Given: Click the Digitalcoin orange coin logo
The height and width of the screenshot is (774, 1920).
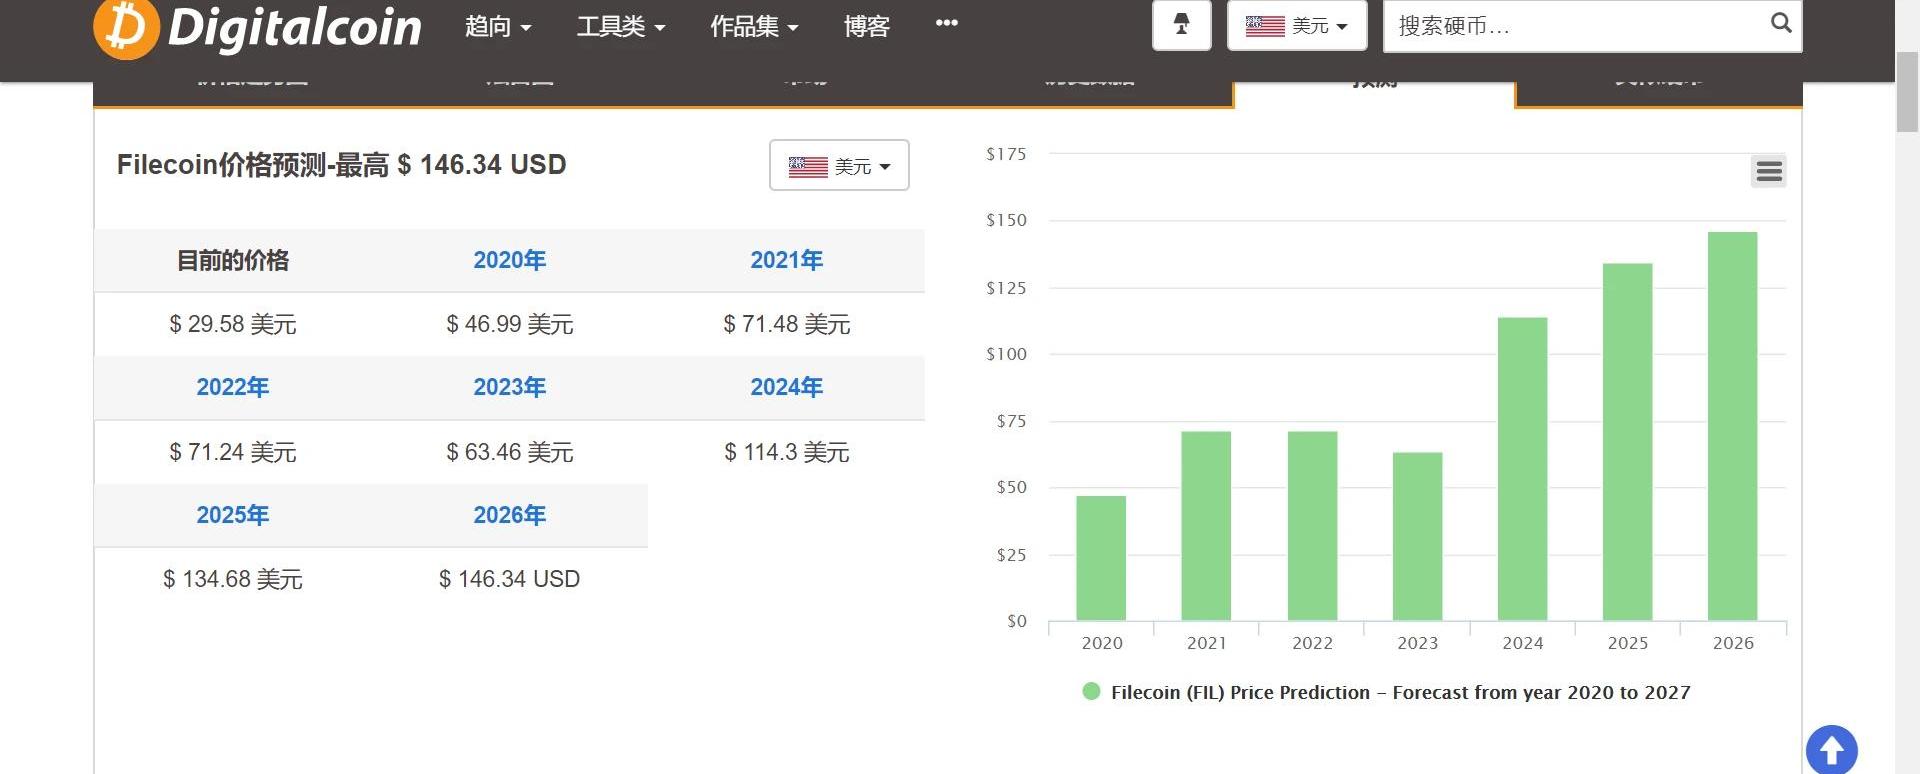Looking at the screenshot, I should [x=126, y=27].
